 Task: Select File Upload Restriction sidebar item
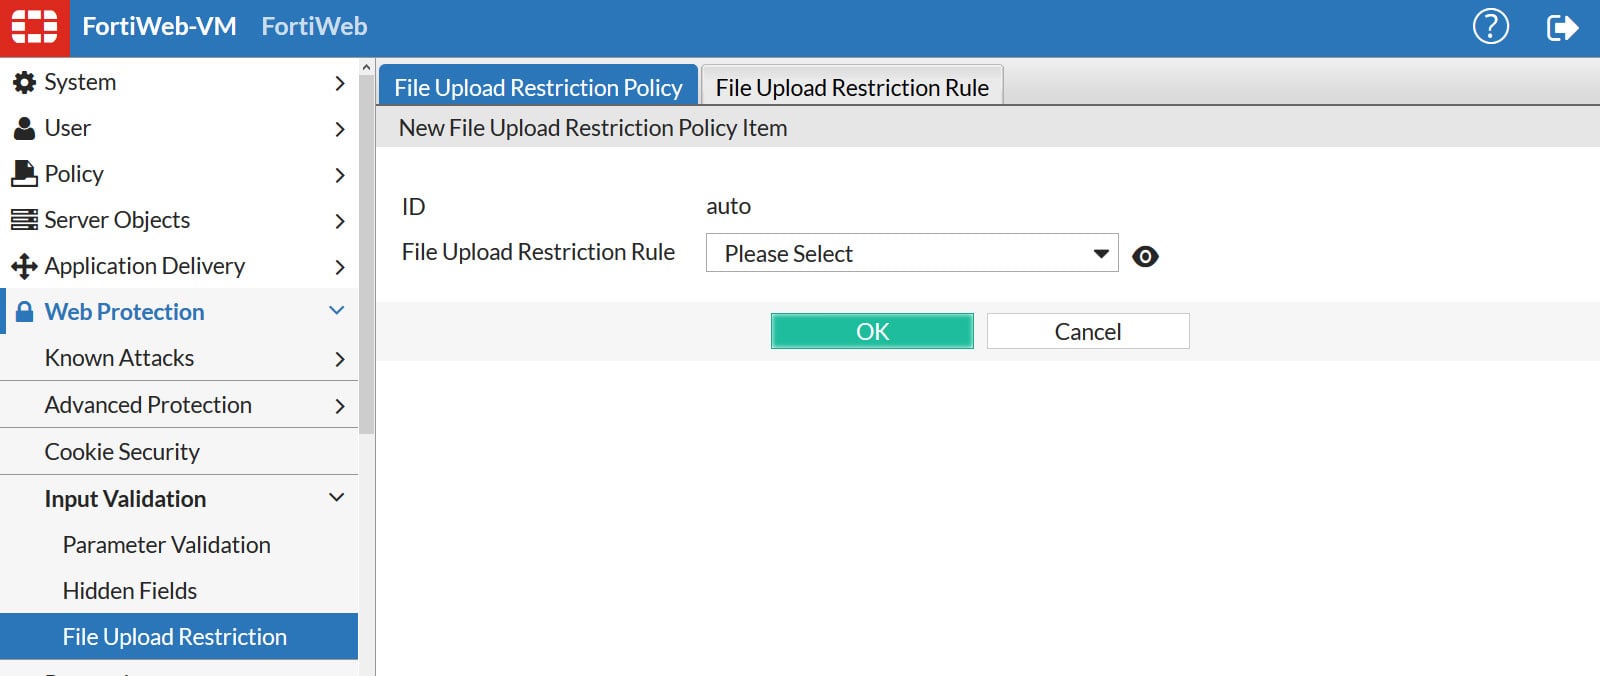(x=179, y=637)
